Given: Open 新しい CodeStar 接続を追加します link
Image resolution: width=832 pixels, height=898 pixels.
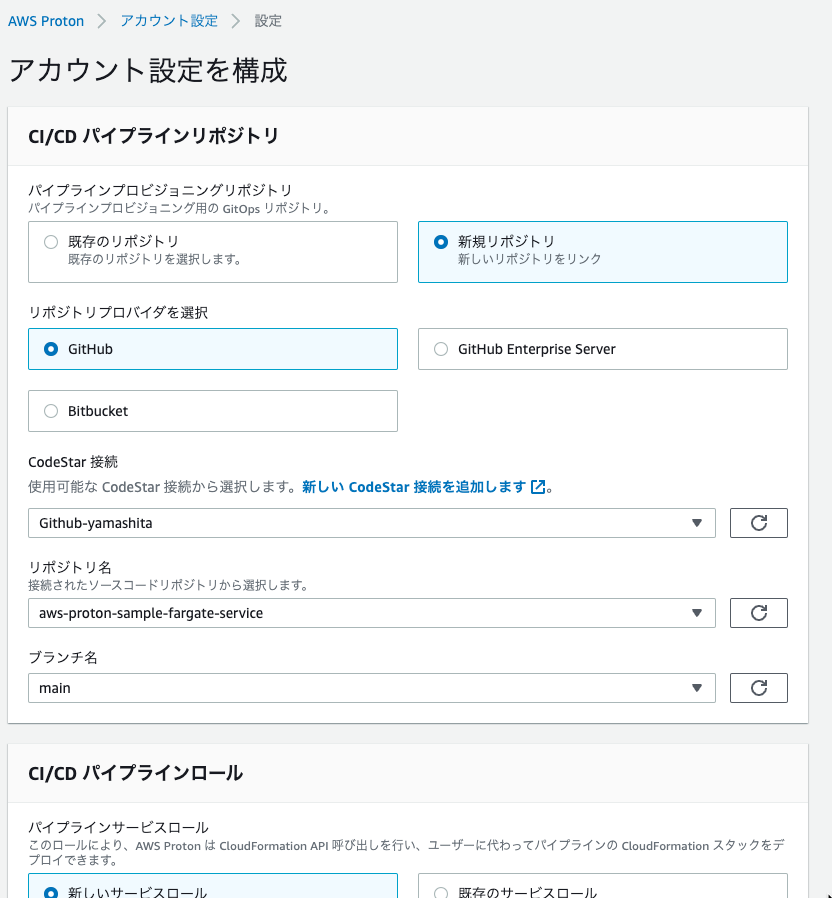Looking at the screenshot, I should click(x=414, y=487).
